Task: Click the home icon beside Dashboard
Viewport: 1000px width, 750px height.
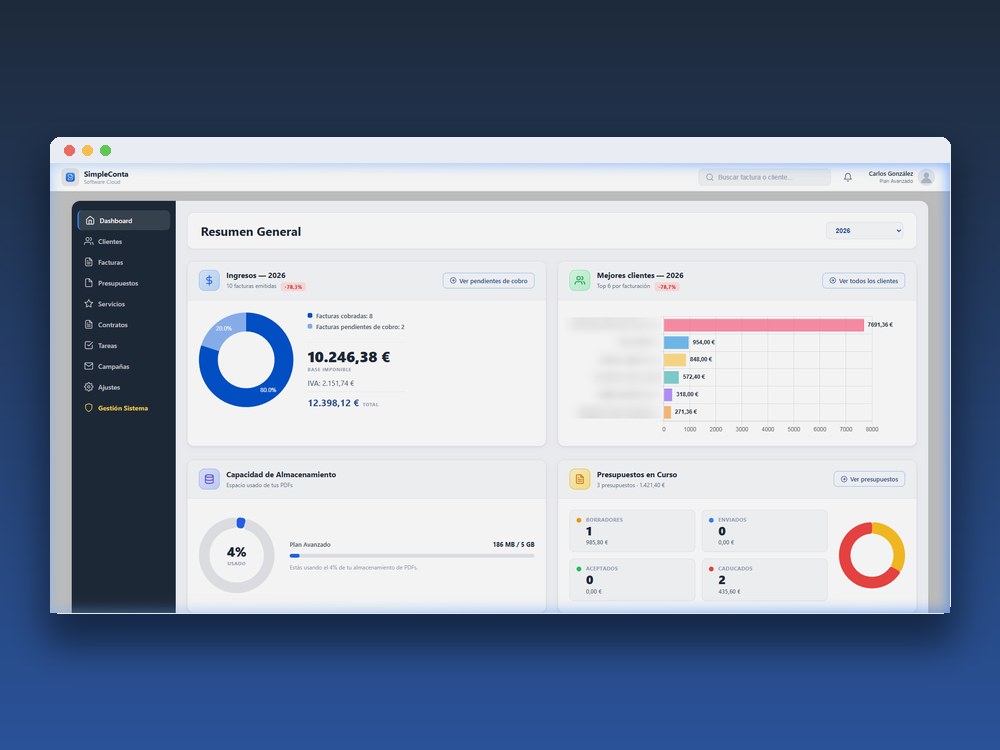Action: click(x=90, y=221)
